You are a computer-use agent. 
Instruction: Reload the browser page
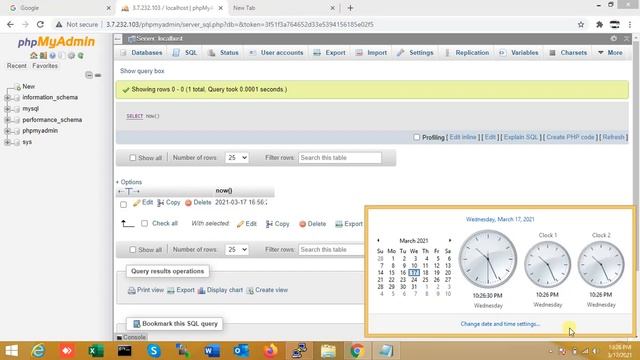point(40,24)
